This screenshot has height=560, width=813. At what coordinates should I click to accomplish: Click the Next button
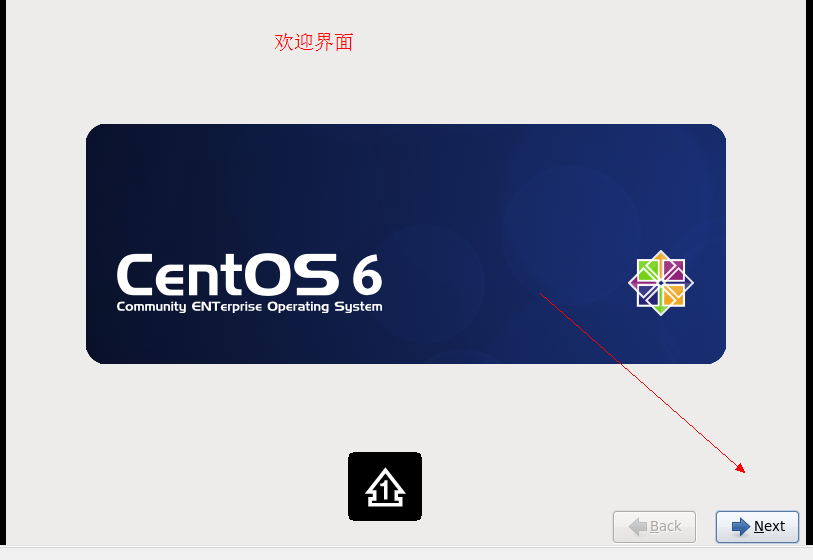coord(757,527)
